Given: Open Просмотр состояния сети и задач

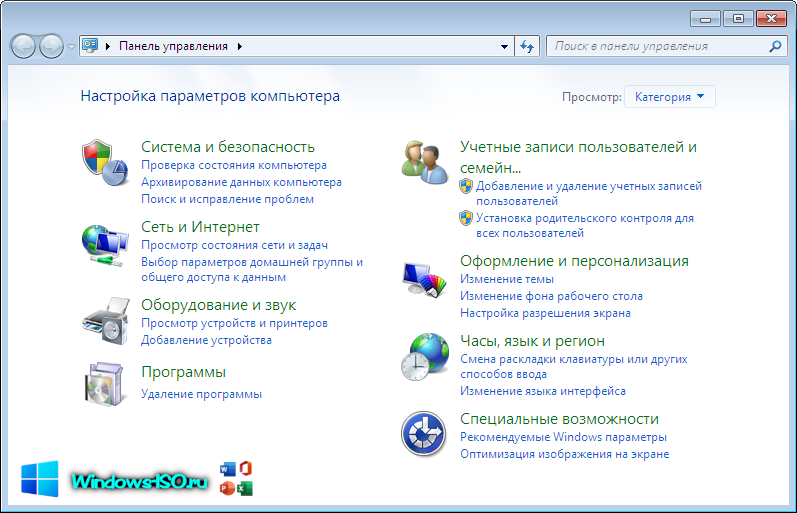Looking at the screenshot, I should click(234, 245).
